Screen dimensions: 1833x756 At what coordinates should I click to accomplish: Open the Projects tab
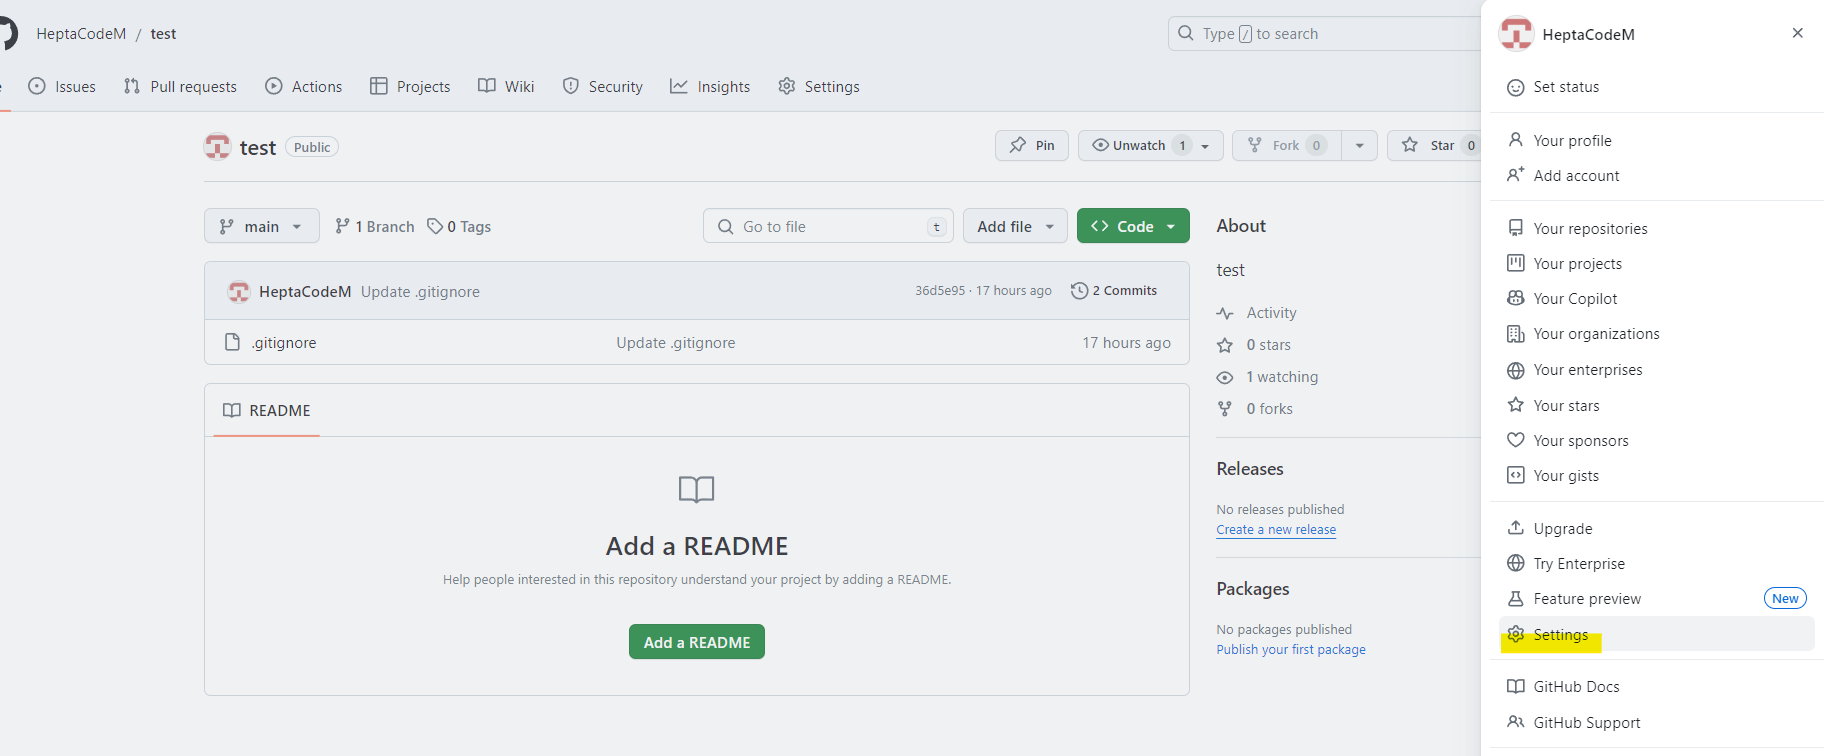[x=410, y=87]
